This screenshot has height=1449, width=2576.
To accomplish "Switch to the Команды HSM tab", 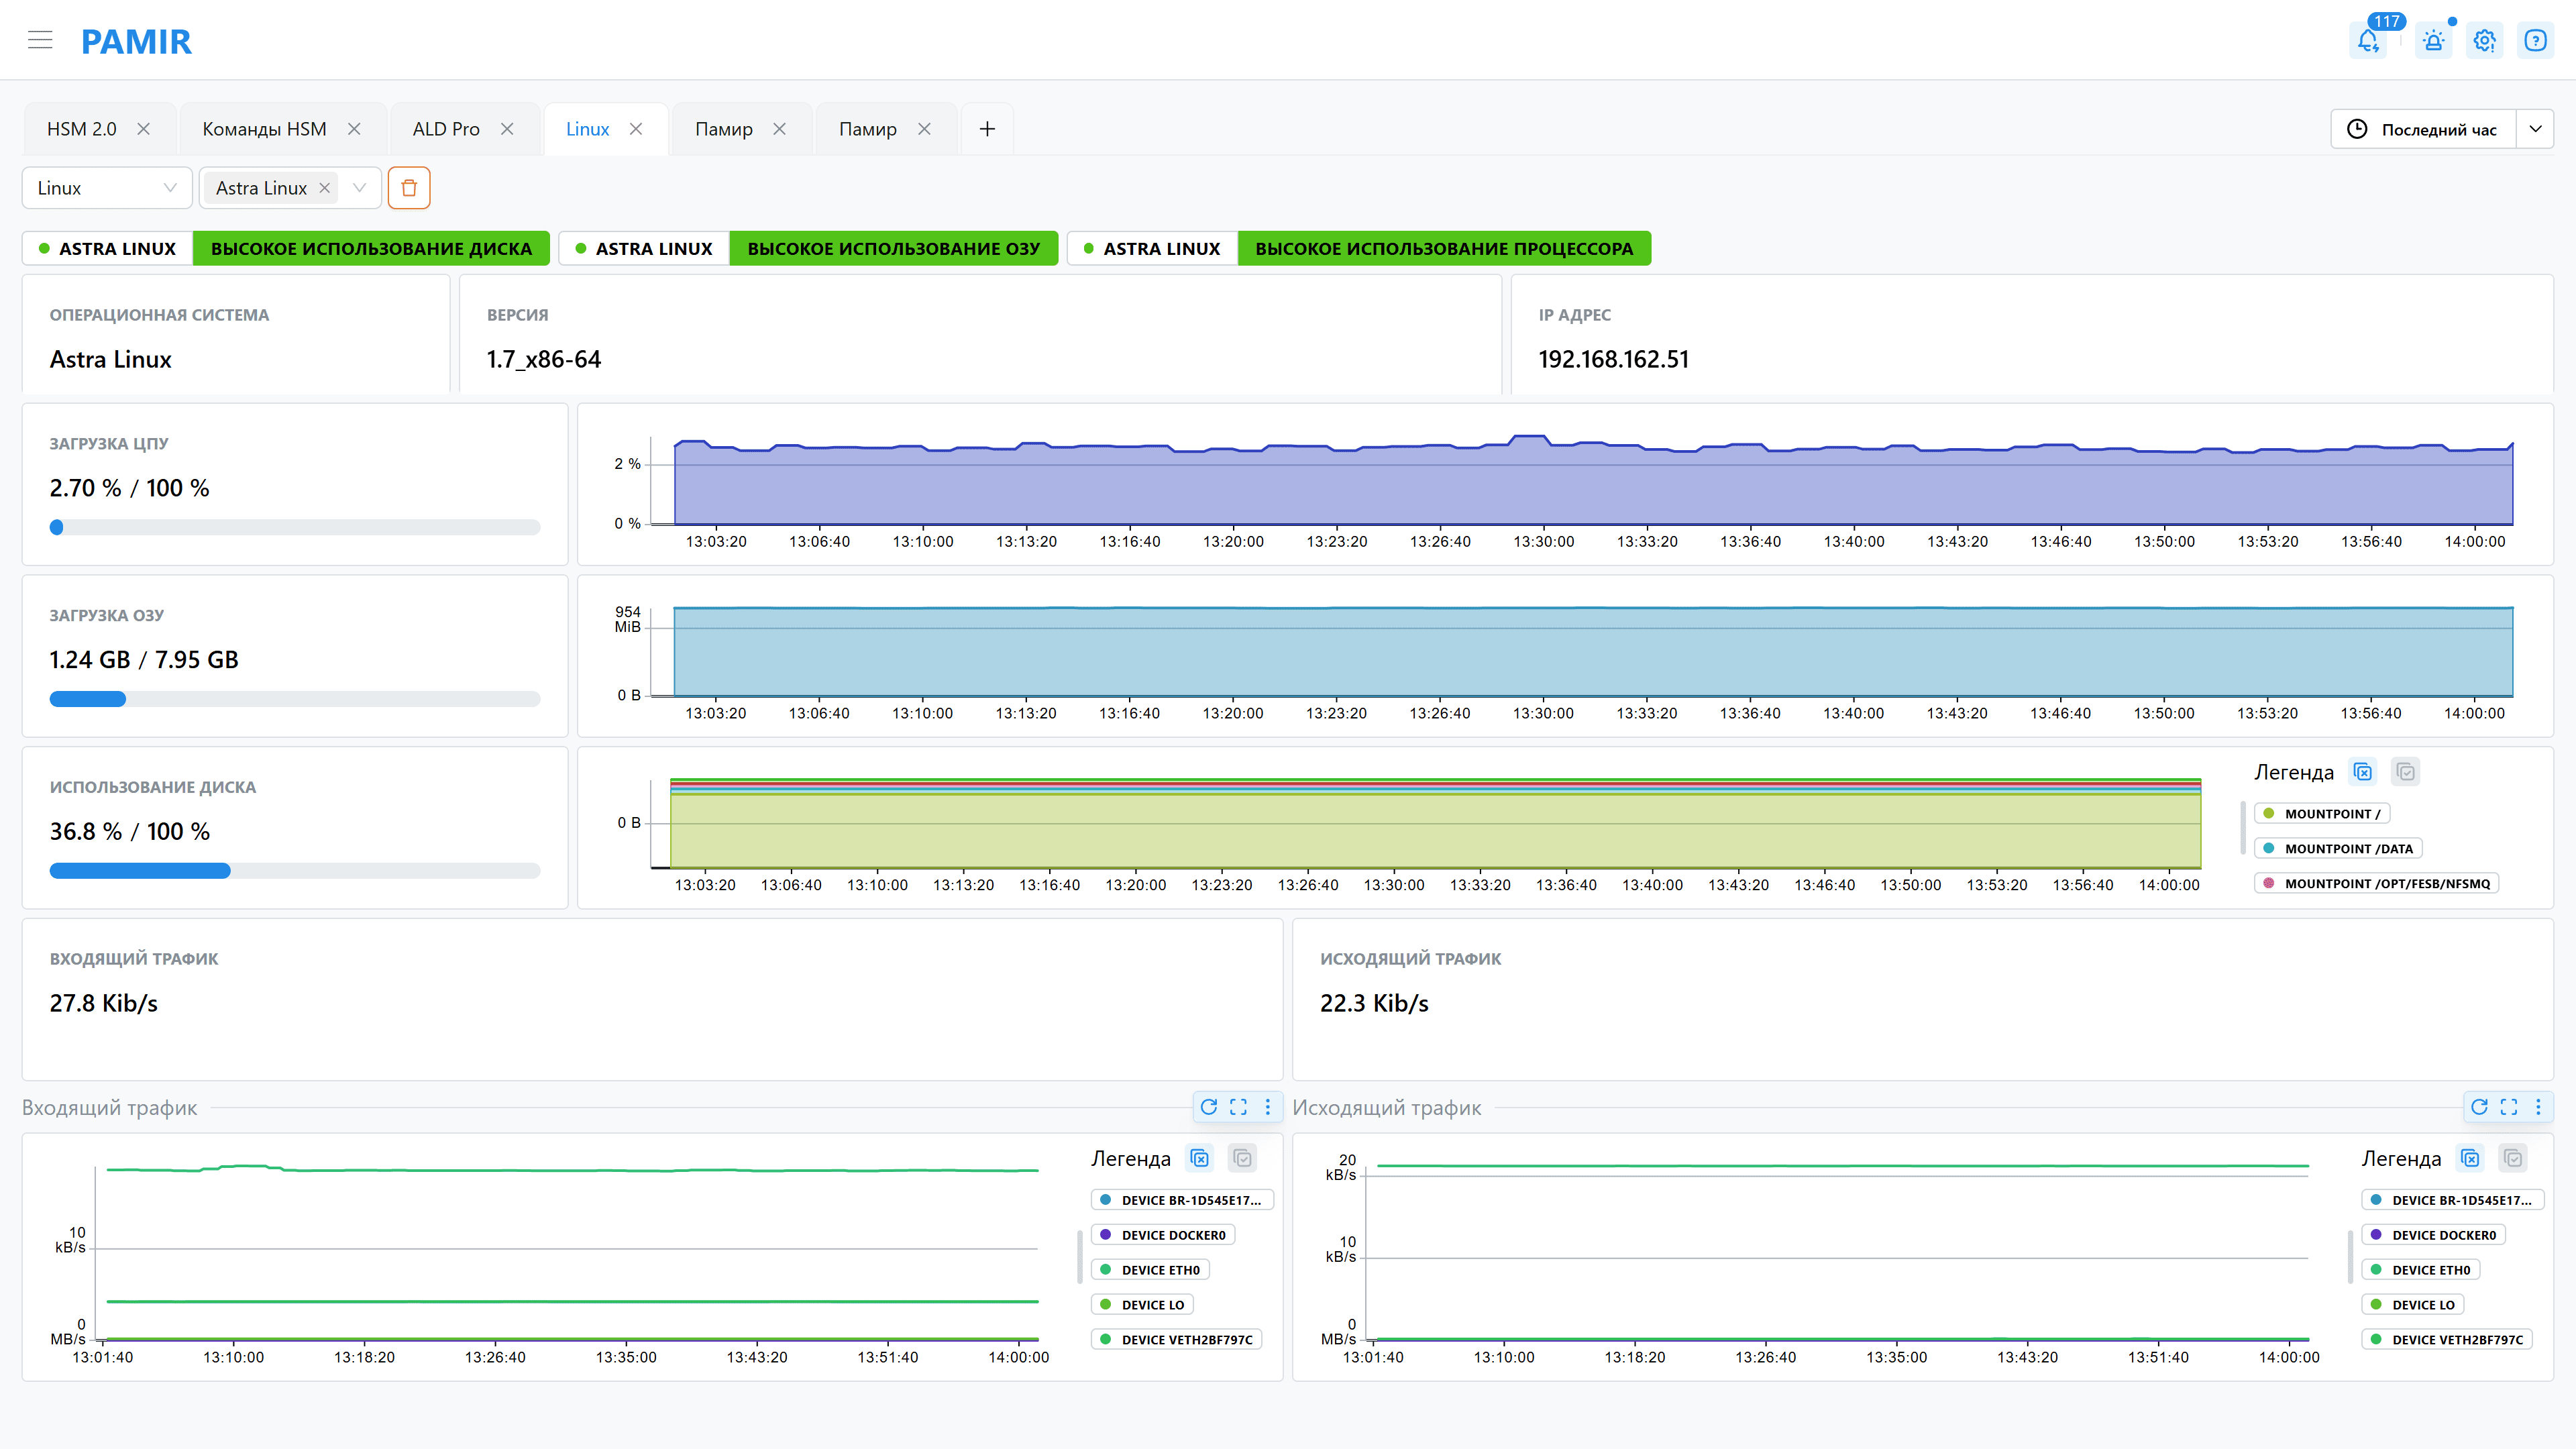I will 264,129.
